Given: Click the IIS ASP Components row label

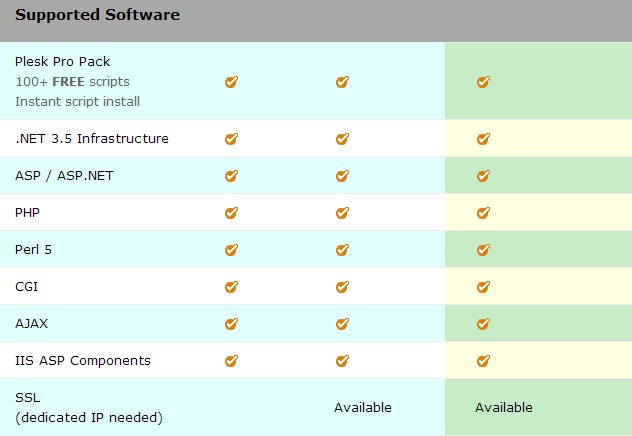Looking at the screenshot, I should point(83,360).
